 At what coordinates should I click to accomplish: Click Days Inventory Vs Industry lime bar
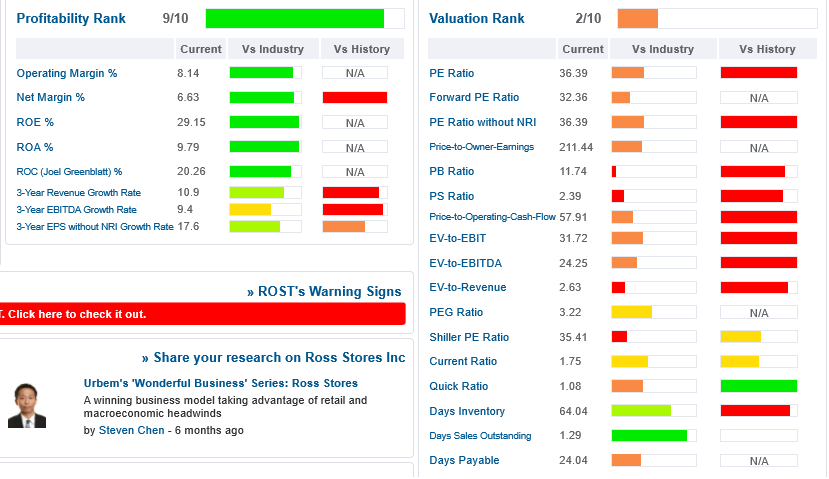(x=641, y=410)
